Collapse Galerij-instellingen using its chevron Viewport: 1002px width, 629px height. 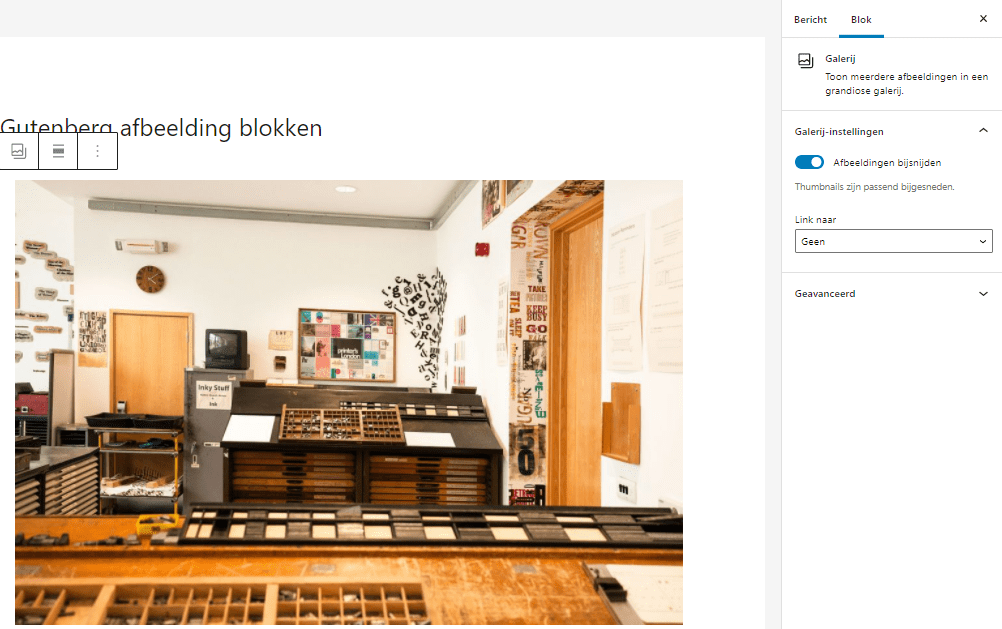982,131
